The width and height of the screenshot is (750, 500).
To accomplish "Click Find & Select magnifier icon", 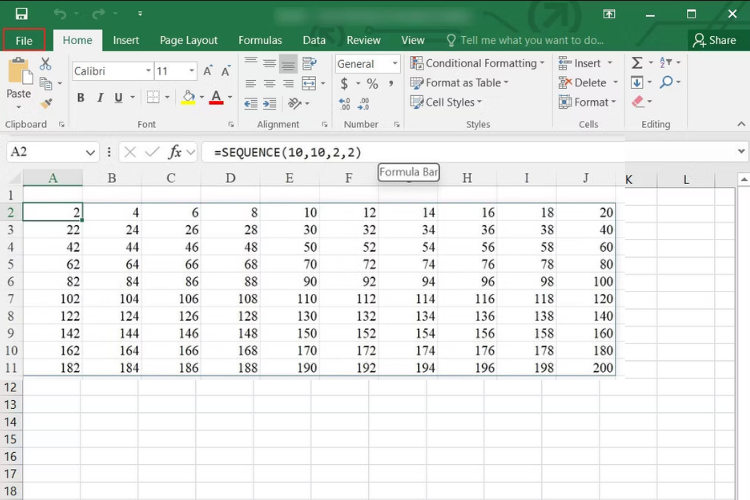I will [666, 82].
